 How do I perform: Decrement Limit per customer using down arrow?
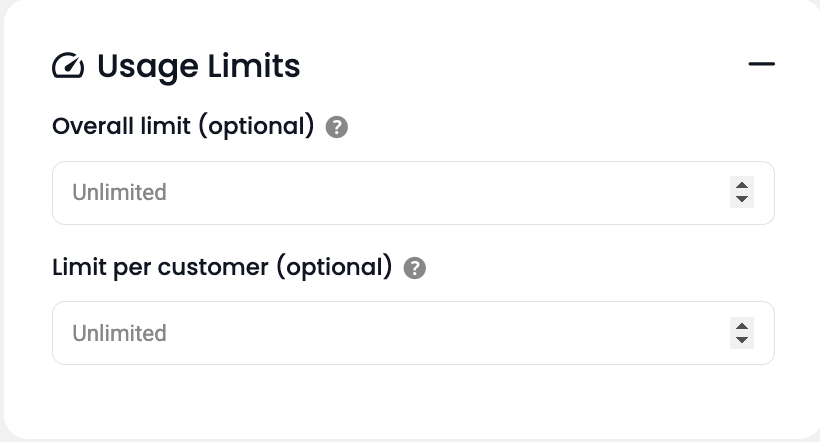[741, 339]
